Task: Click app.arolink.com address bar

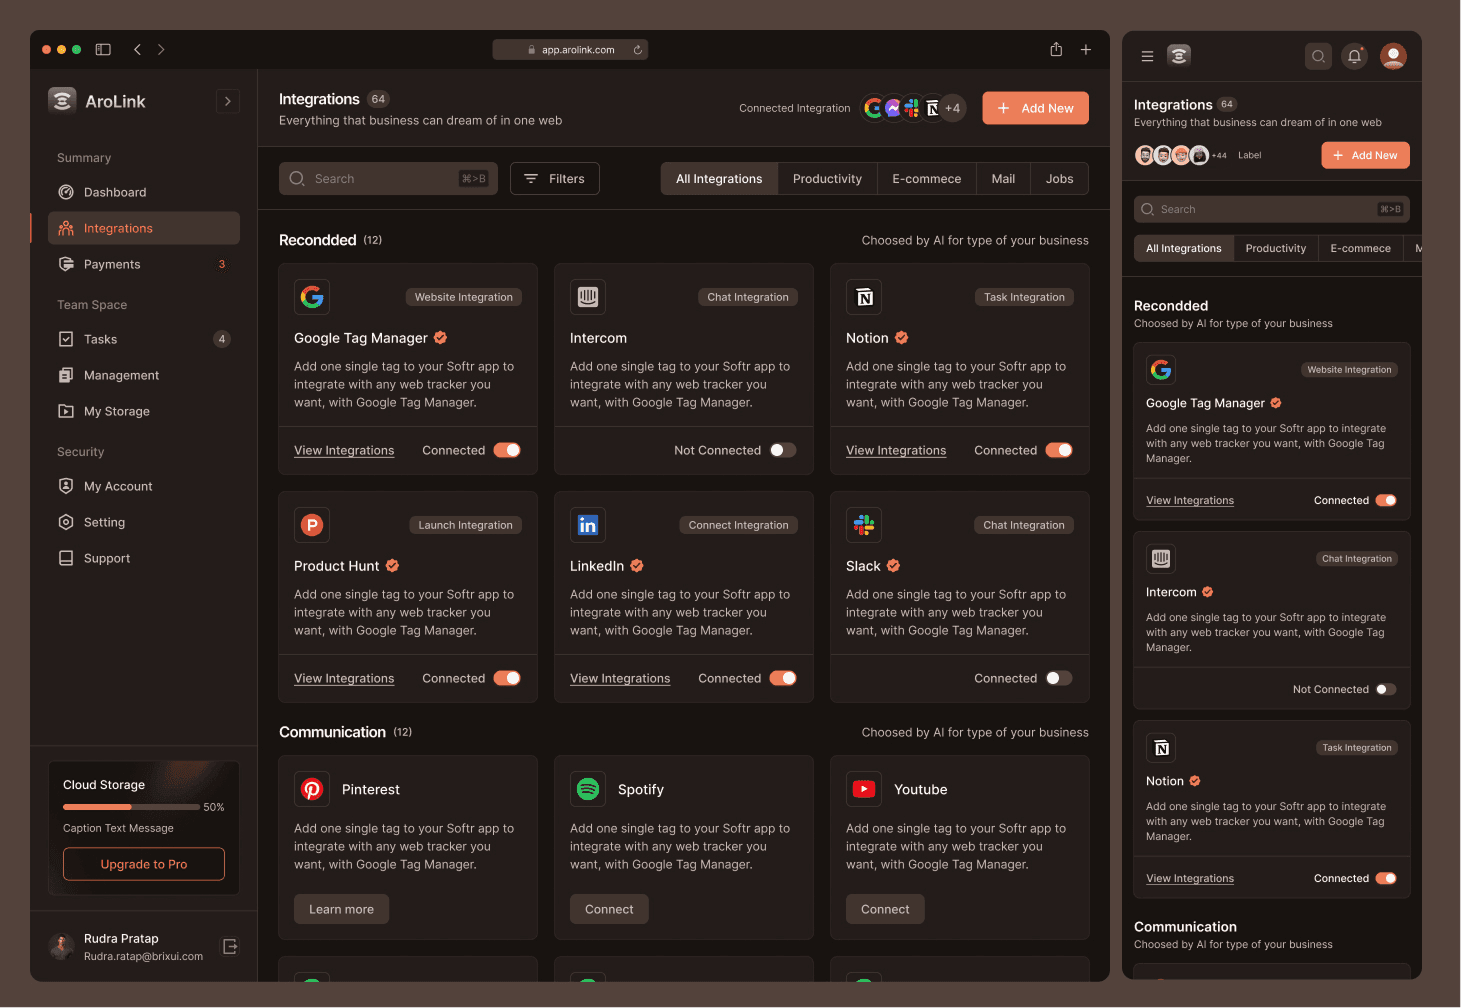Action: pos(570,49)
